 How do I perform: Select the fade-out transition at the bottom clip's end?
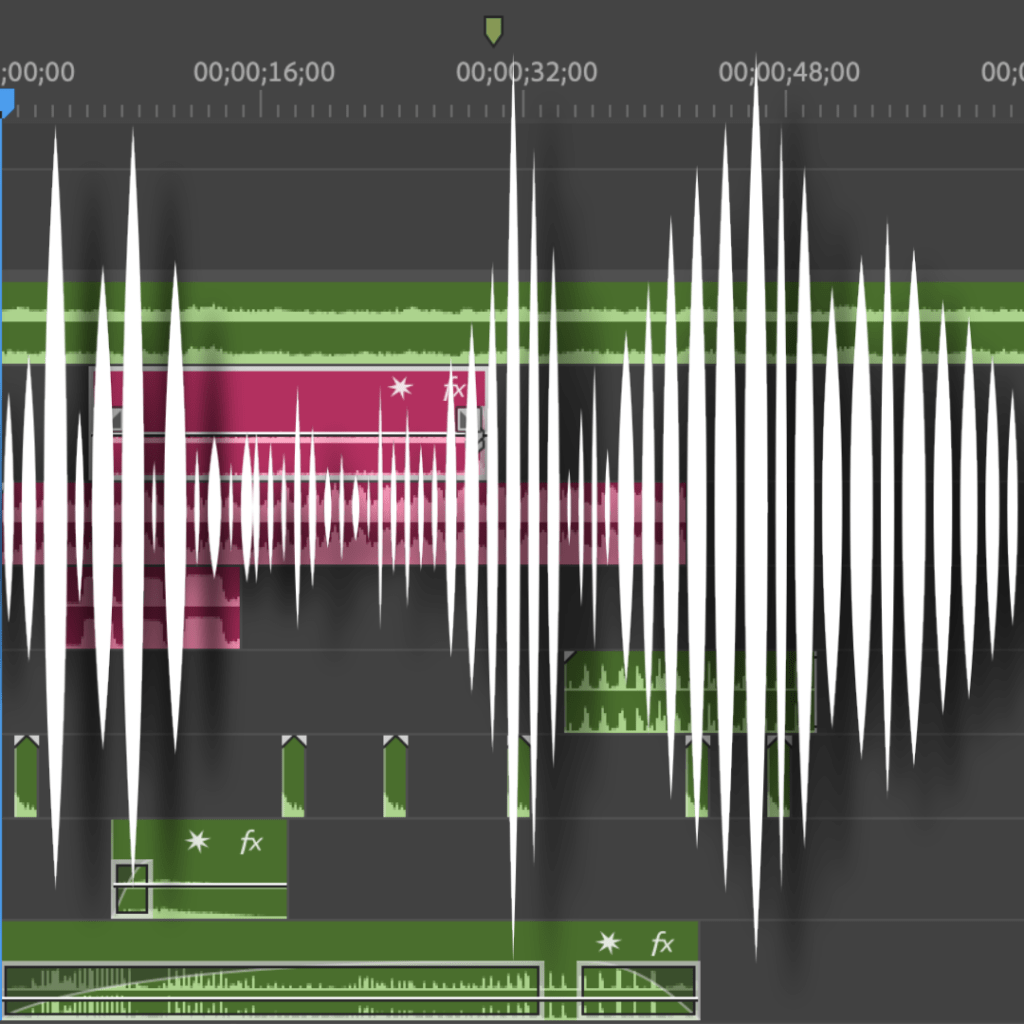point(638,990)
